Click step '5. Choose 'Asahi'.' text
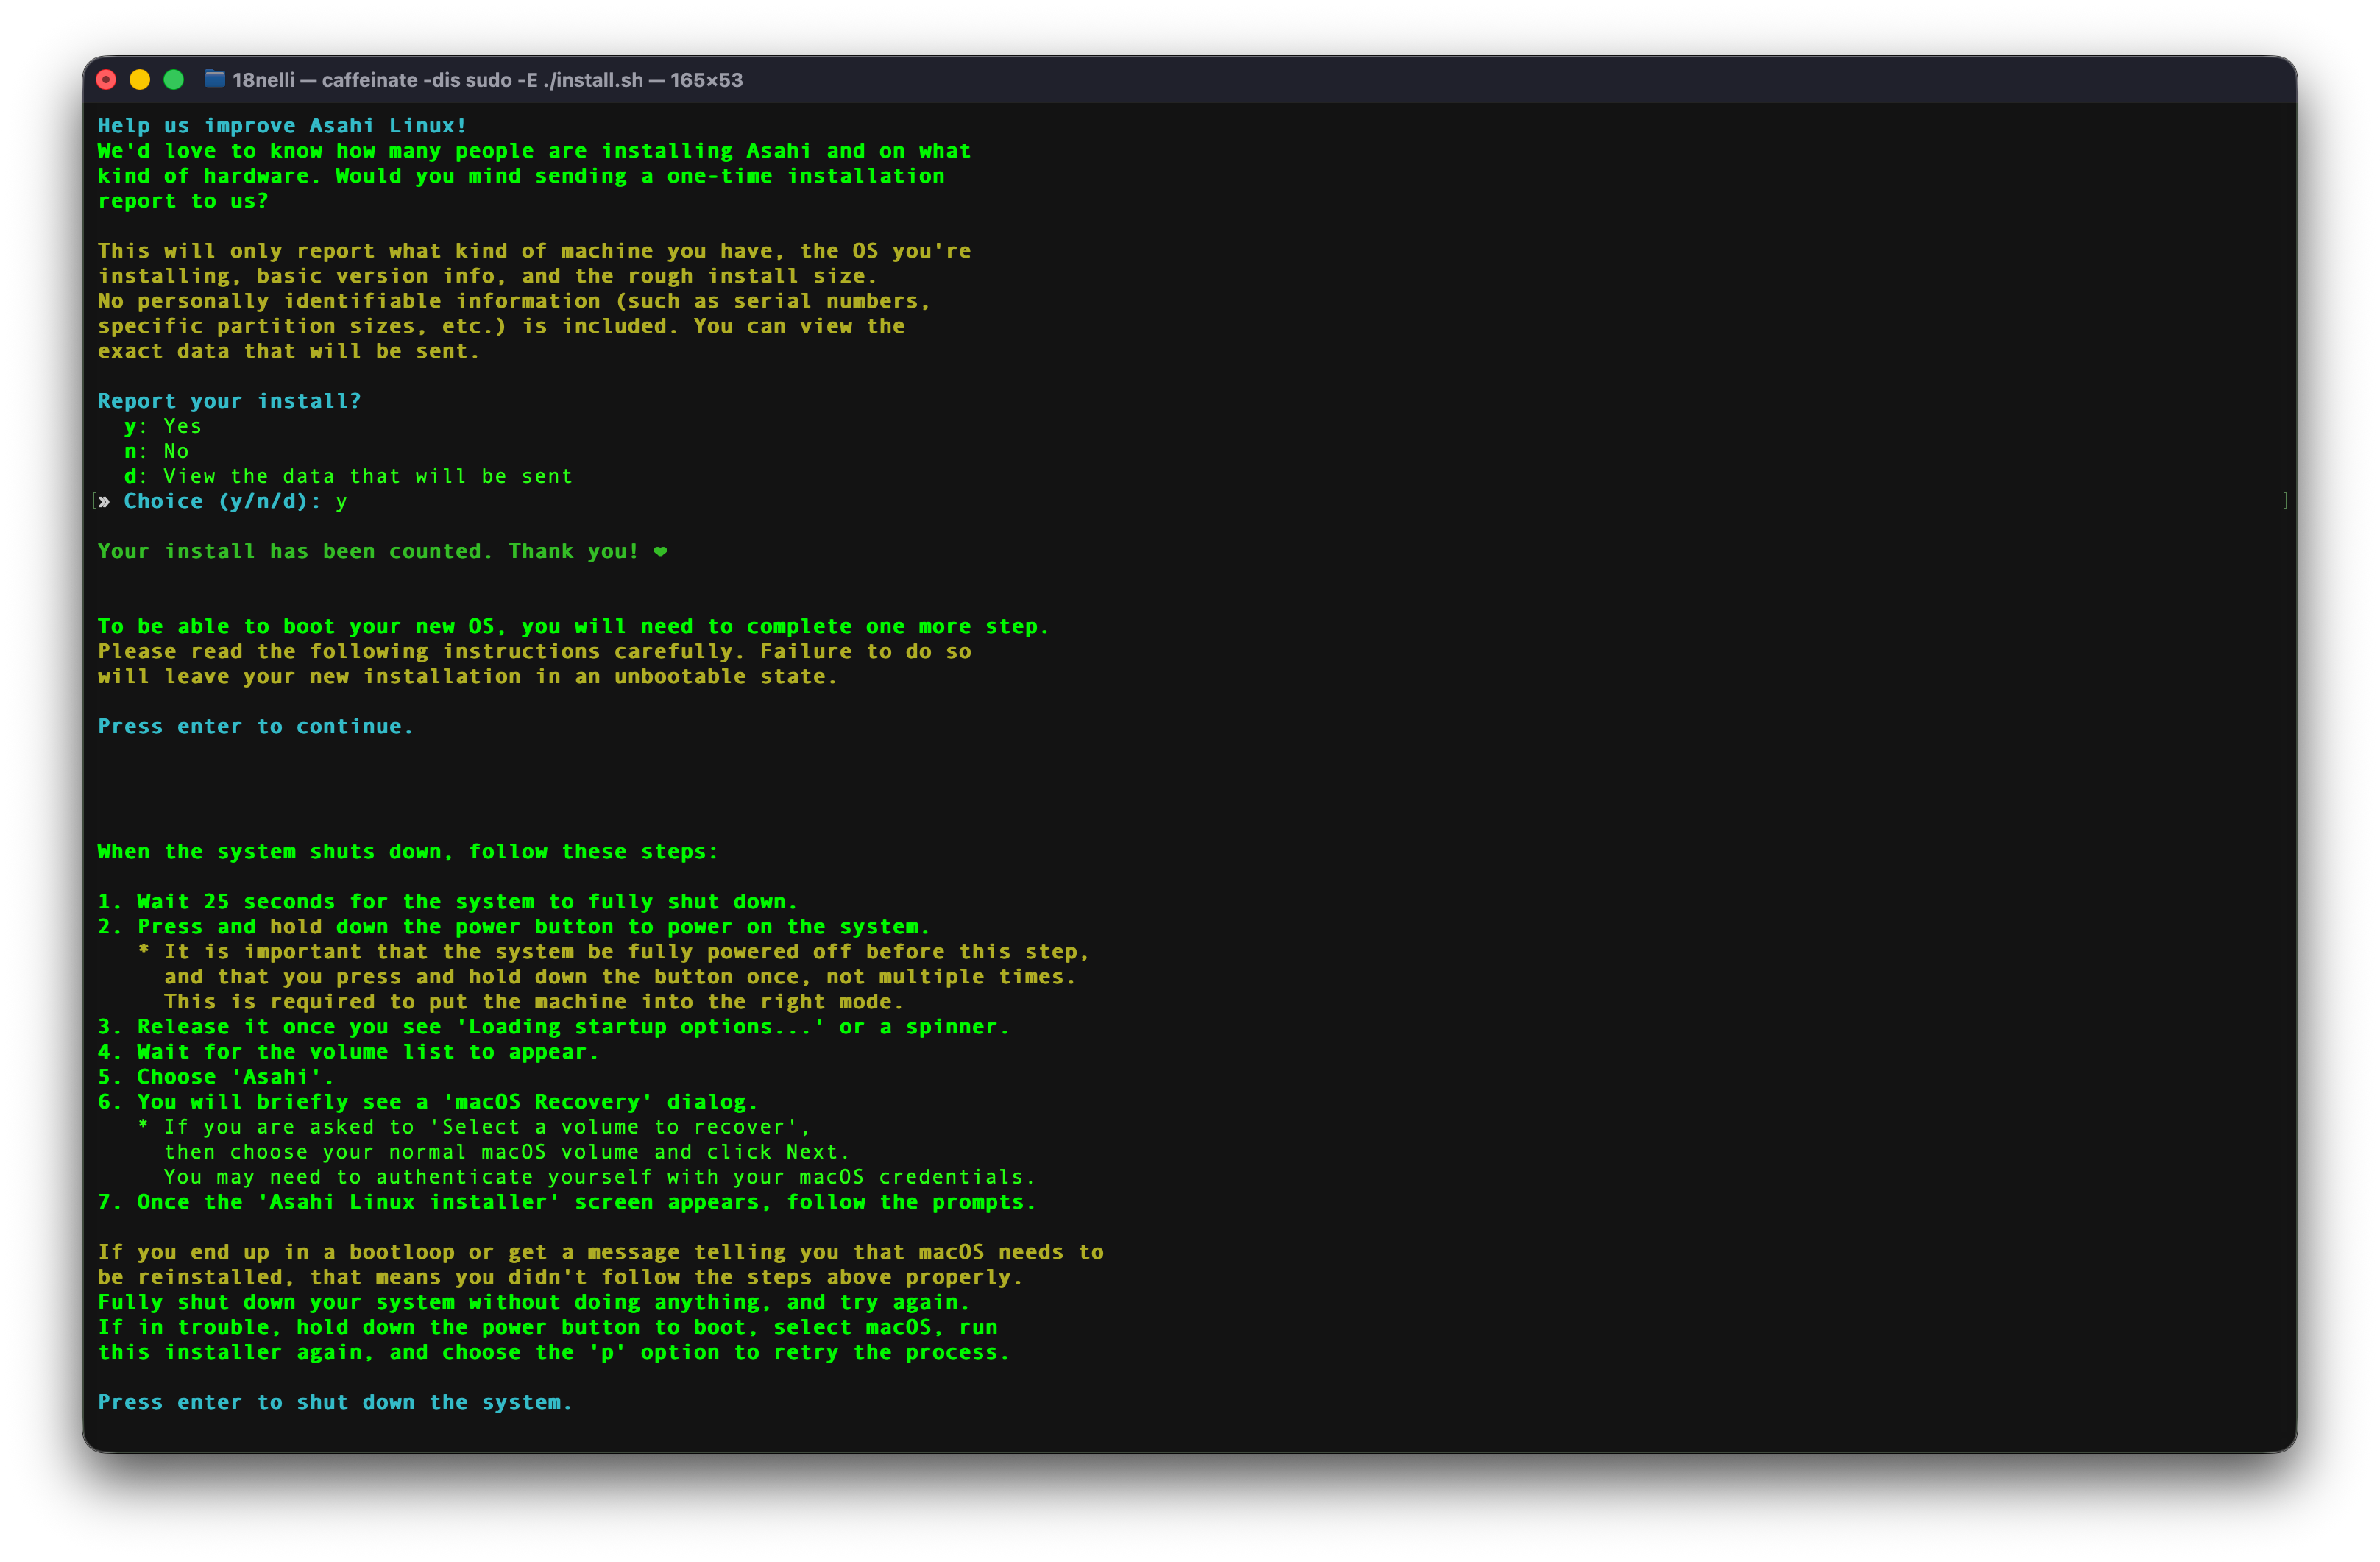The height and width of the screenshot is (1562, 2380). tap(216, 1077)
